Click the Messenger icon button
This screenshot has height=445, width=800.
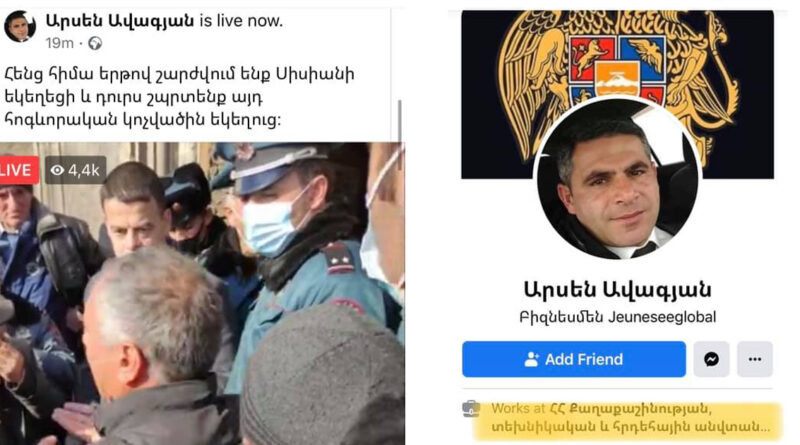[711, 359]
